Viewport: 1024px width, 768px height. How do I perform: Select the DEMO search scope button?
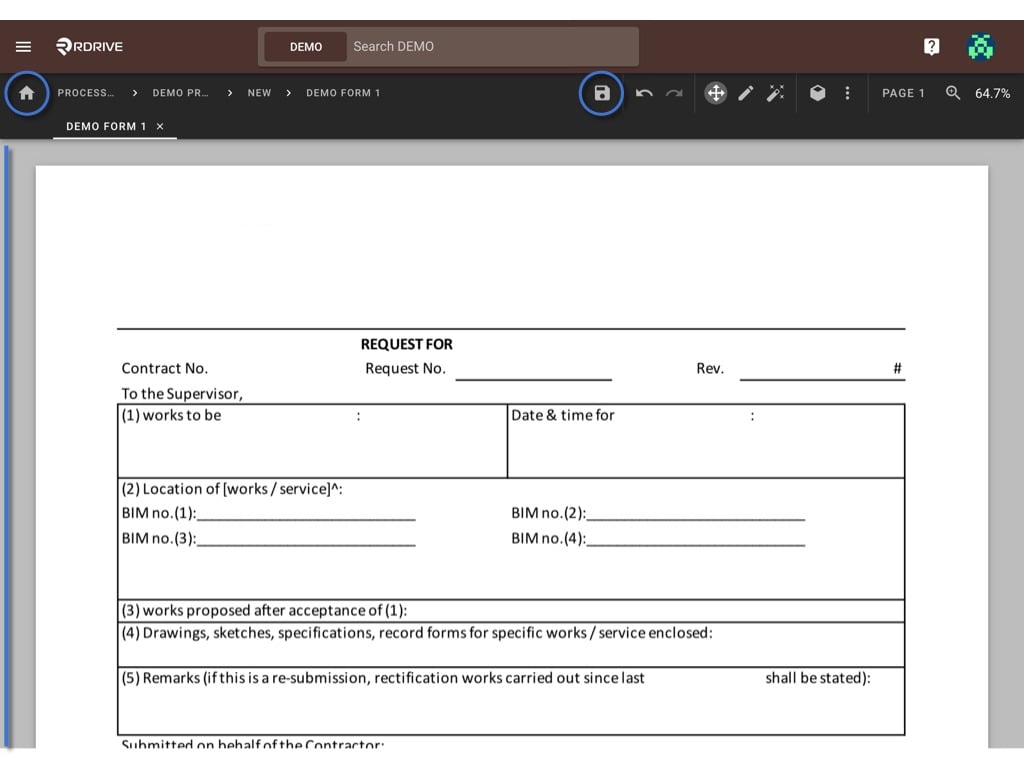[x=306, y=47]
